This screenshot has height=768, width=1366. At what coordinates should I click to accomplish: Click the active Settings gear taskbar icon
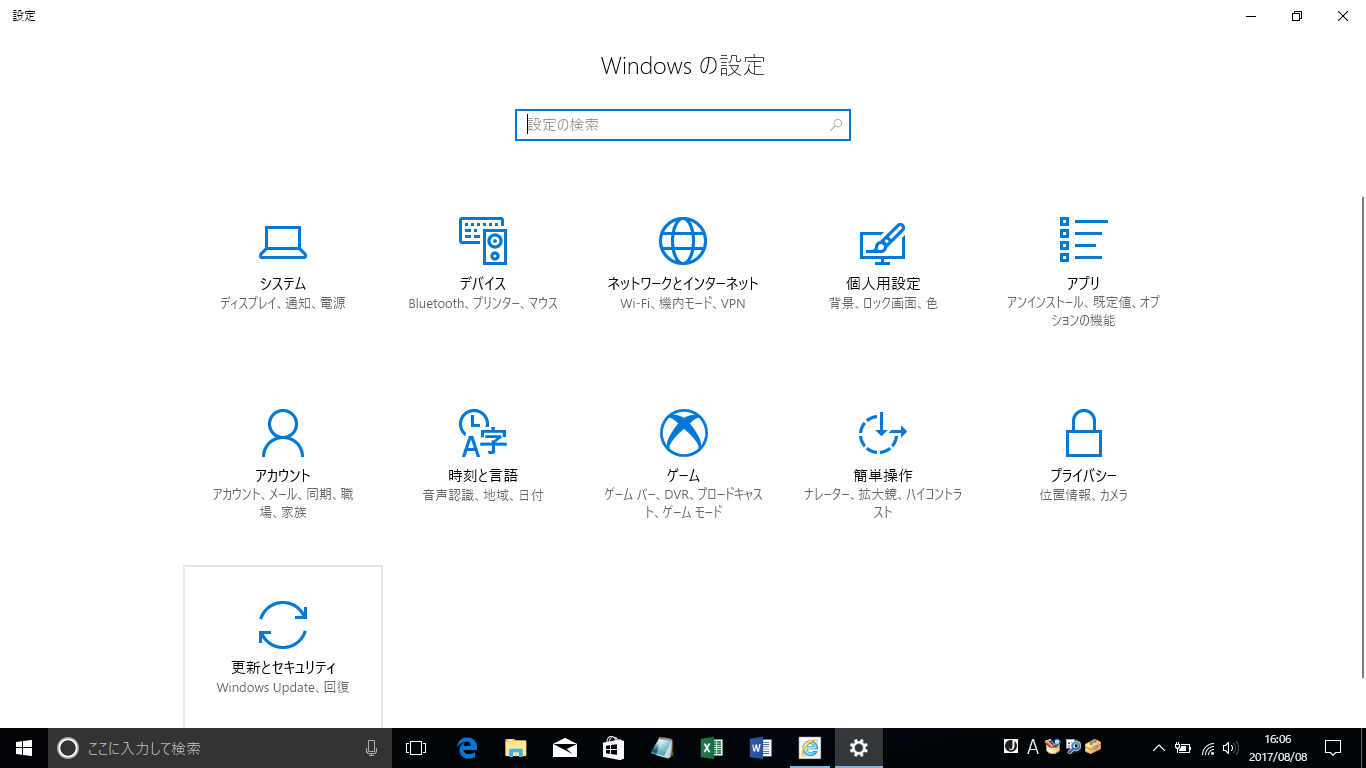[859, 748]
